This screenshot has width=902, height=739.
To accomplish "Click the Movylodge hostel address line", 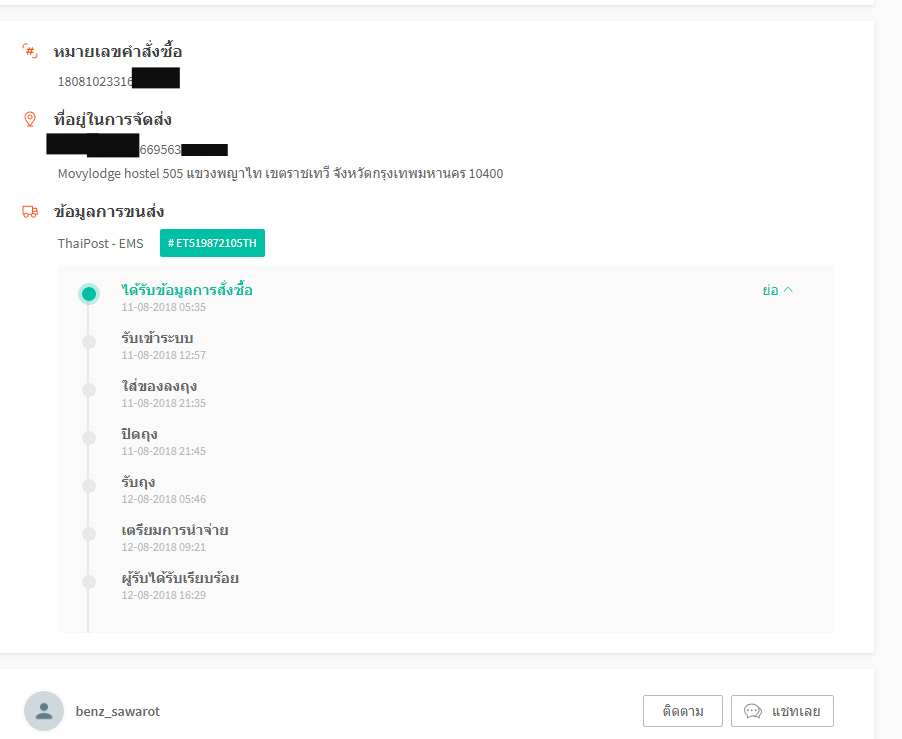I will (x=280, y=173).
